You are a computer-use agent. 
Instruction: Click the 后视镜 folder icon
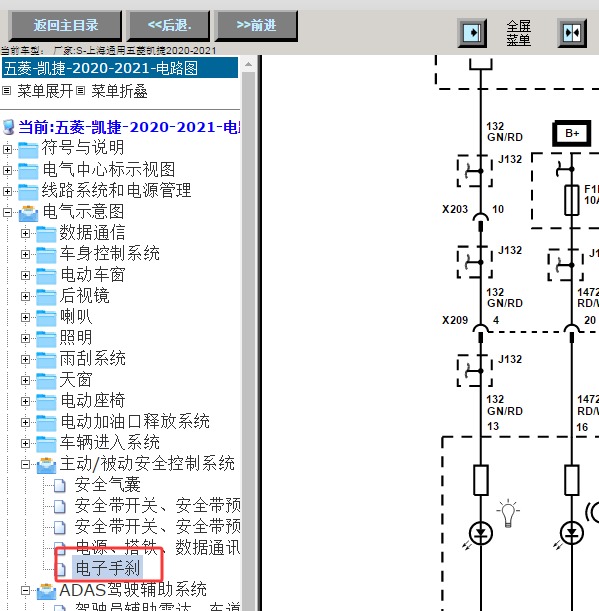click(46, 297)
